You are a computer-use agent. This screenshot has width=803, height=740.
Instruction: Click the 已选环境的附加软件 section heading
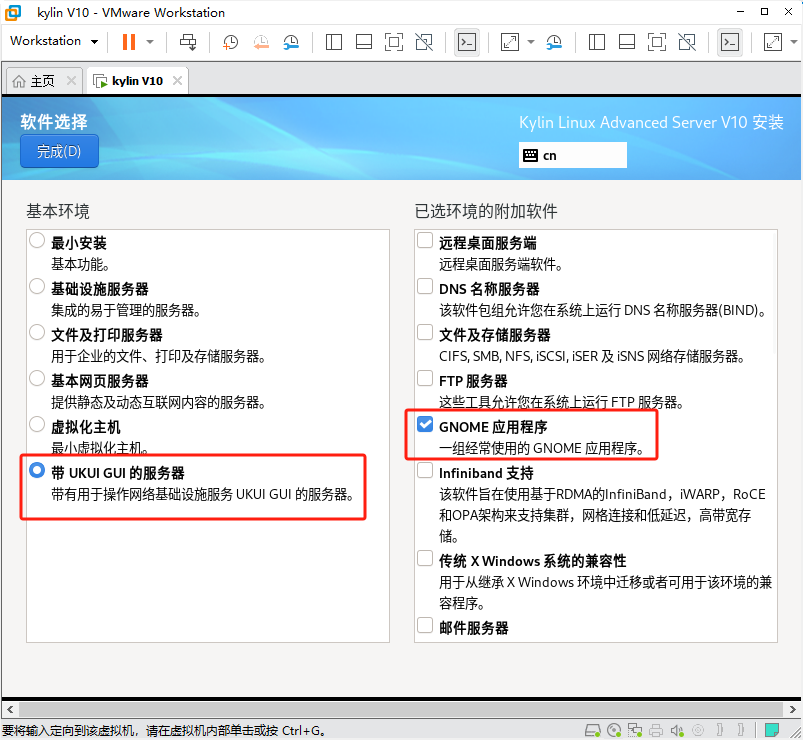(x=486, y=211)
